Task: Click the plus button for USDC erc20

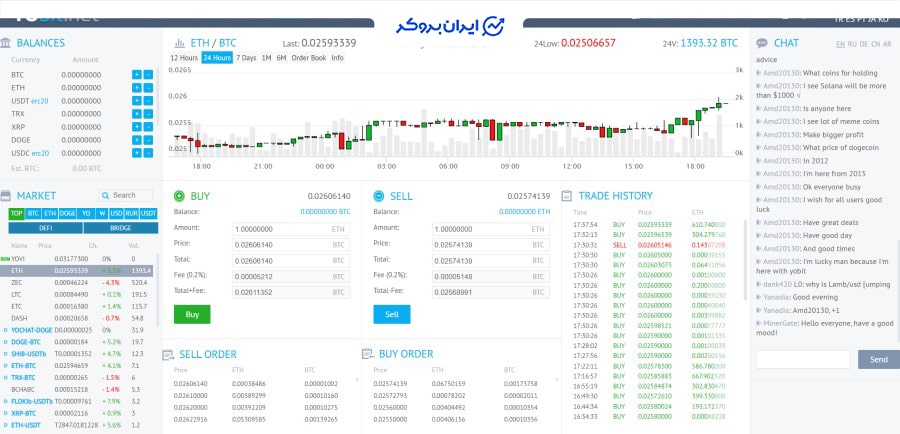Action: (x=137, y=153)
